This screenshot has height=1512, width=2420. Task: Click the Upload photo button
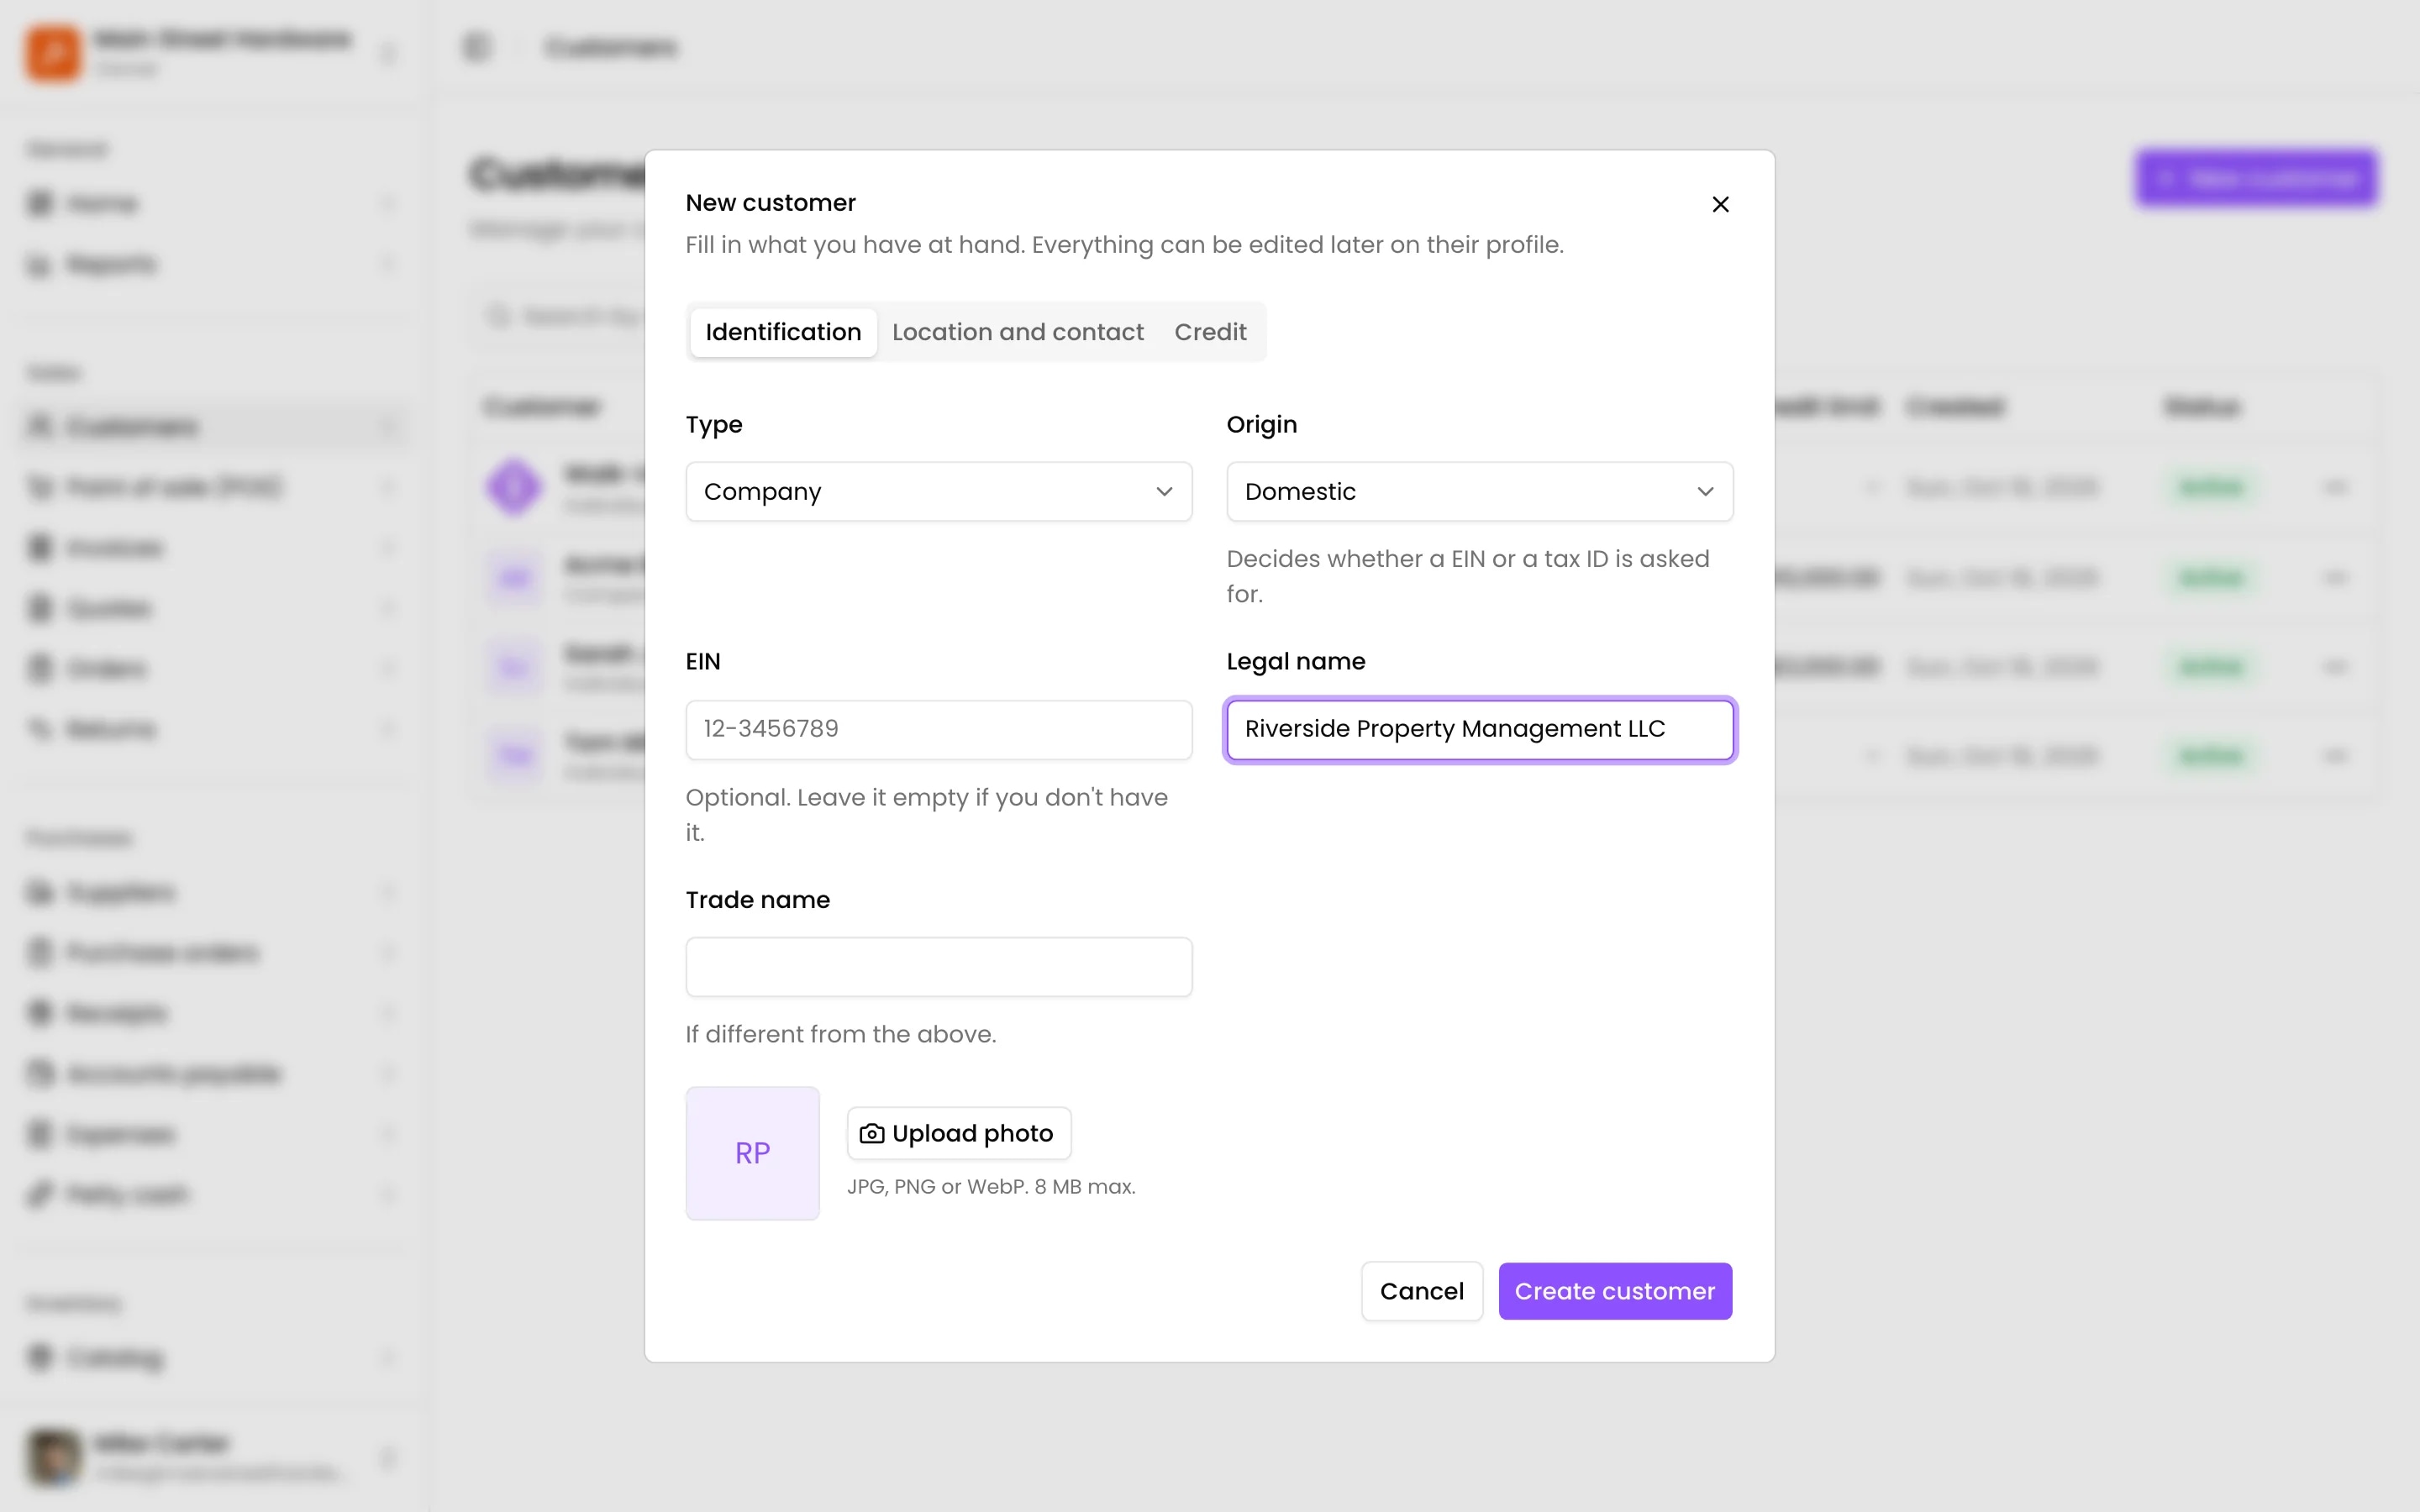pyautogui.click(x=958, y=1133)
